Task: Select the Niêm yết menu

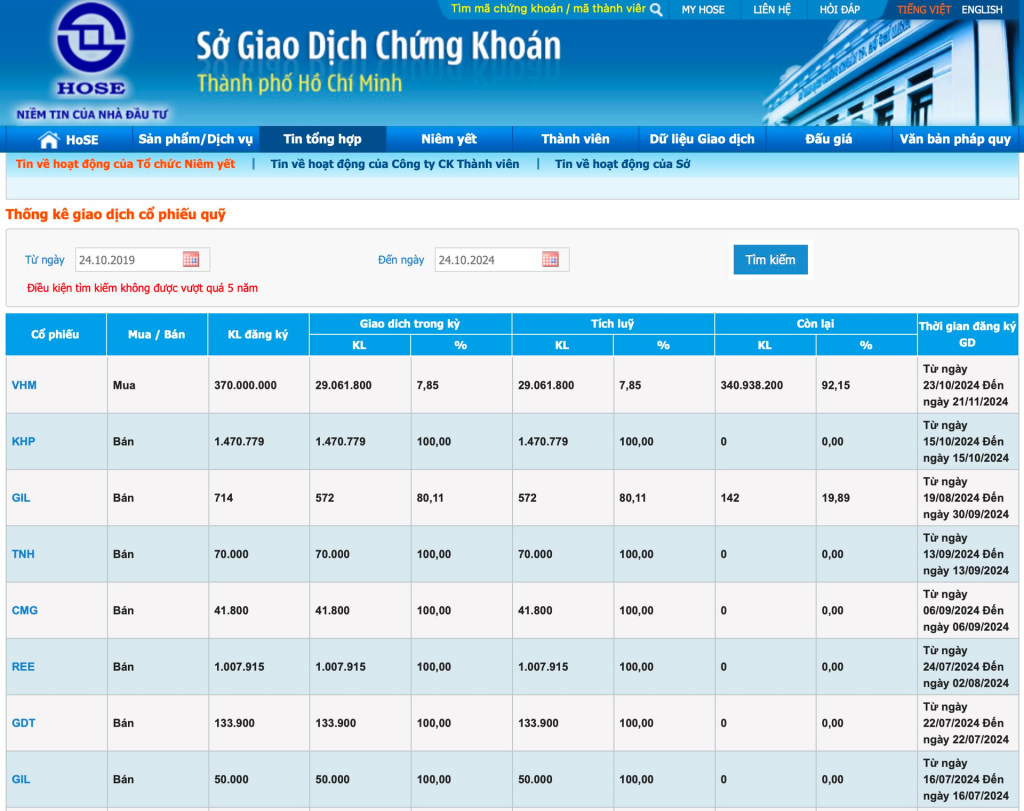Action: [449, 139]
